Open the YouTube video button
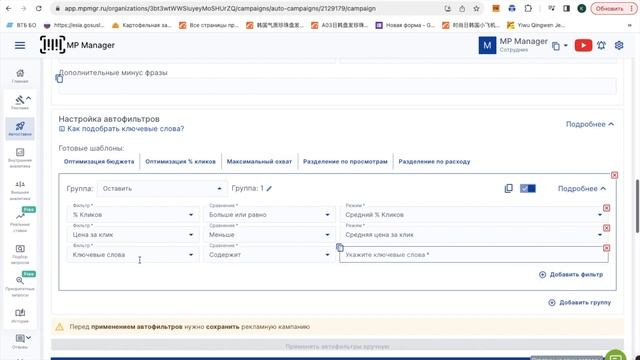The image size is (640, 360). coord(583,45)
